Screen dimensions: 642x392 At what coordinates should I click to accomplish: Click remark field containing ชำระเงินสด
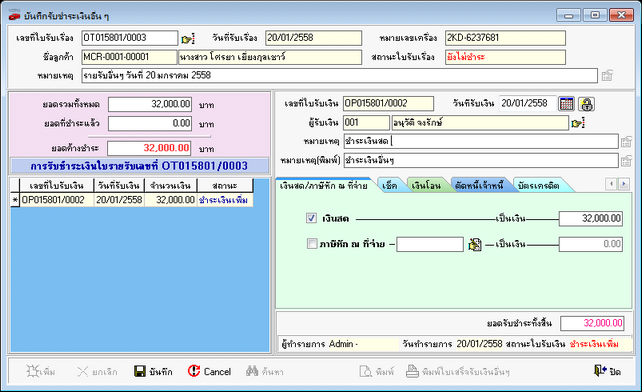481,142
